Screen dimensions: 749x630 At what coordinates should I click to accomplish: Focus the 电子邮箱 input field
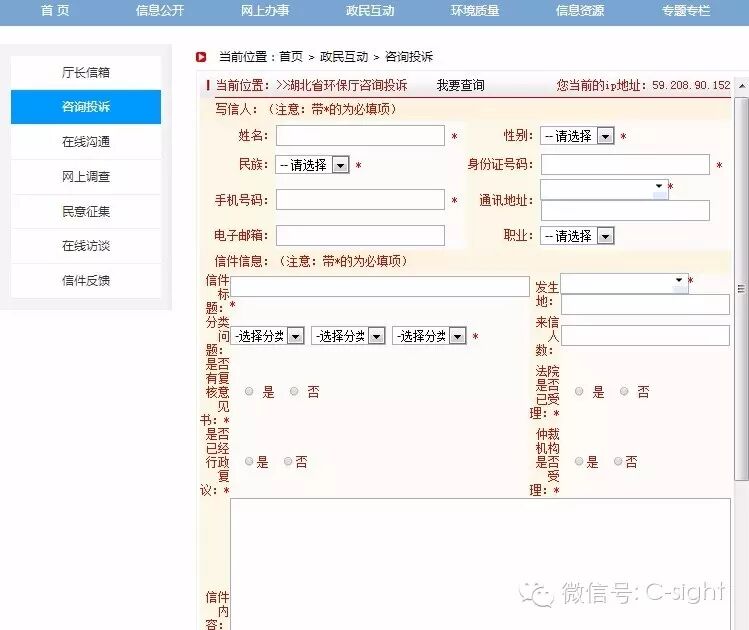tap(360, 235)
